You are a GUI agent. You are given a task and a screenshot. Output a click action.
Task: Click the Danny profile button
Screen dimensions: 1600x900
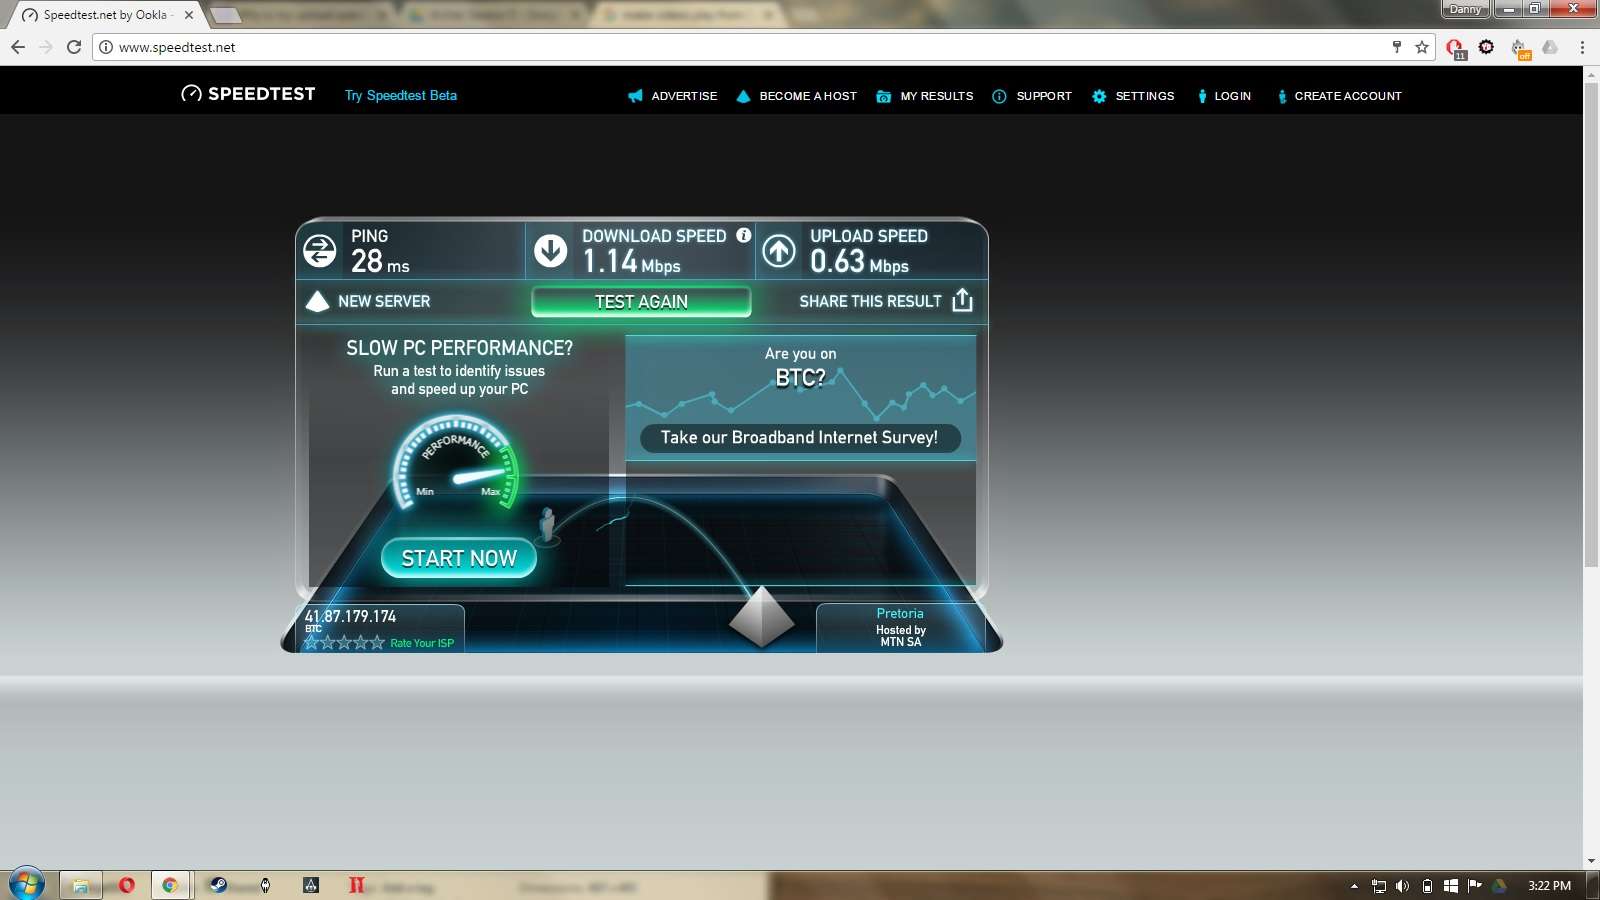(x=1465, y=9)
